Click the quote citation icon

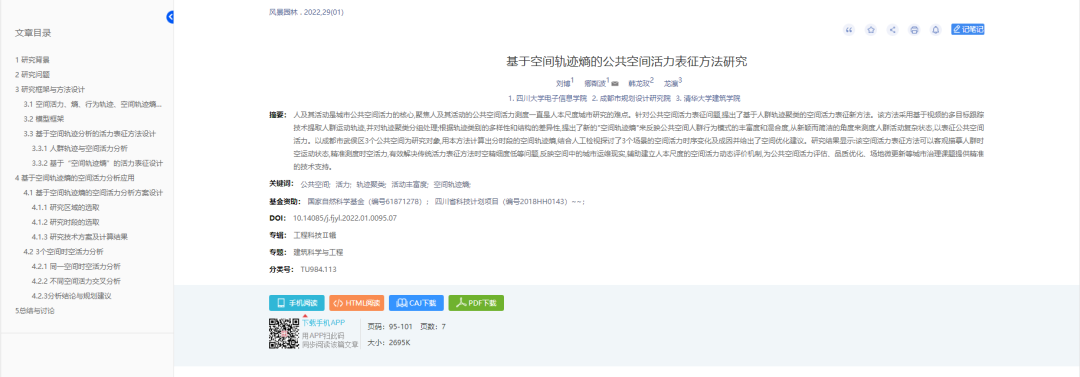(x=849, y=30)
